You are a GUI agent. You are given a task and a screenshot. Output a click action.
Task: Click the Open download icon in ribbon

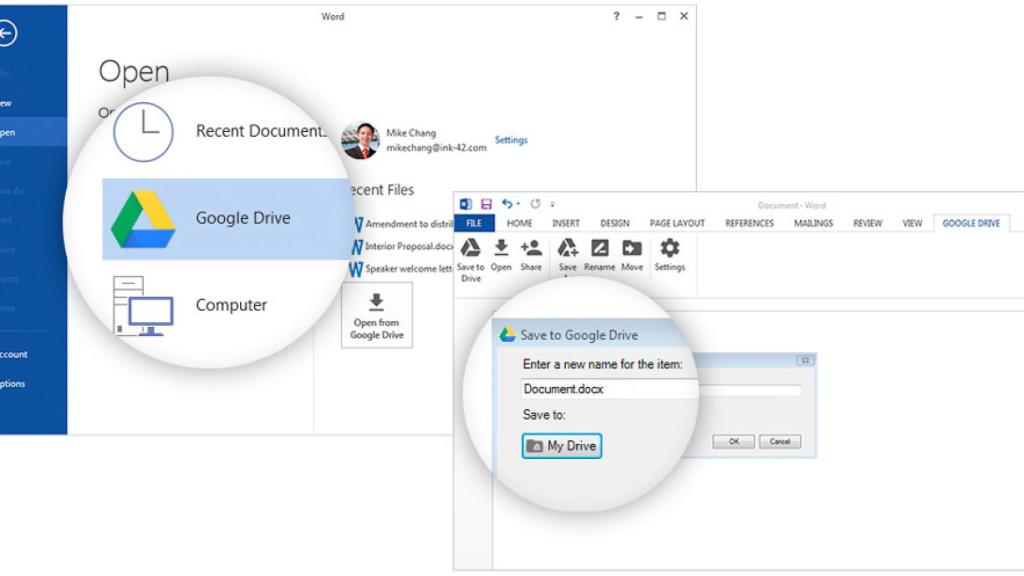[501, 248]
